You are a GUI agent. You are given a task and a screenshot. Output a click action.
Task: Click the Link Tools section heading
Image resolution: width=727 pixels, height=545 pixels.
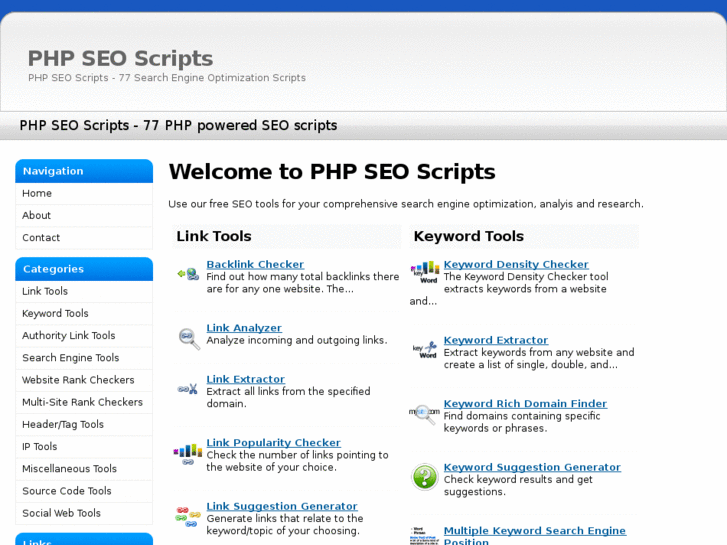pyautogui.click(x=214, y=236)
